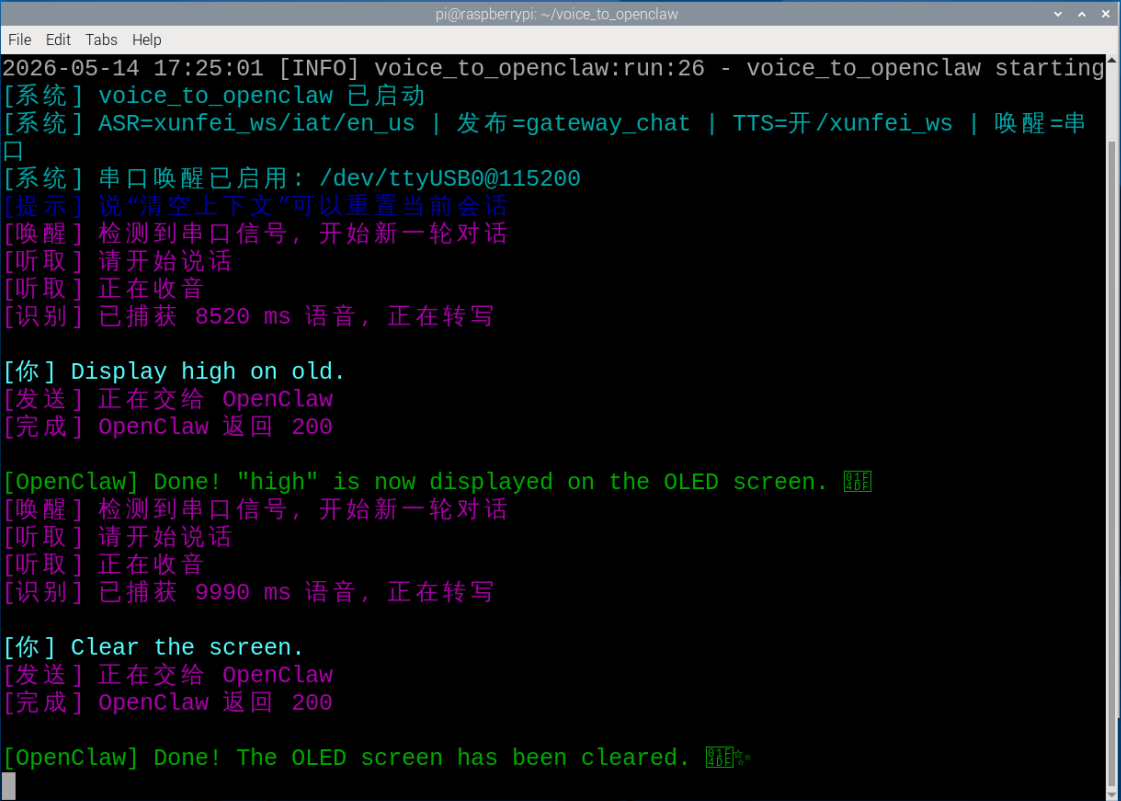The image size is (1121, 801).
Task: Click "ASR=xunfei_ws/iat/en_us" in the config line
Action: click(x=257, y=123)
